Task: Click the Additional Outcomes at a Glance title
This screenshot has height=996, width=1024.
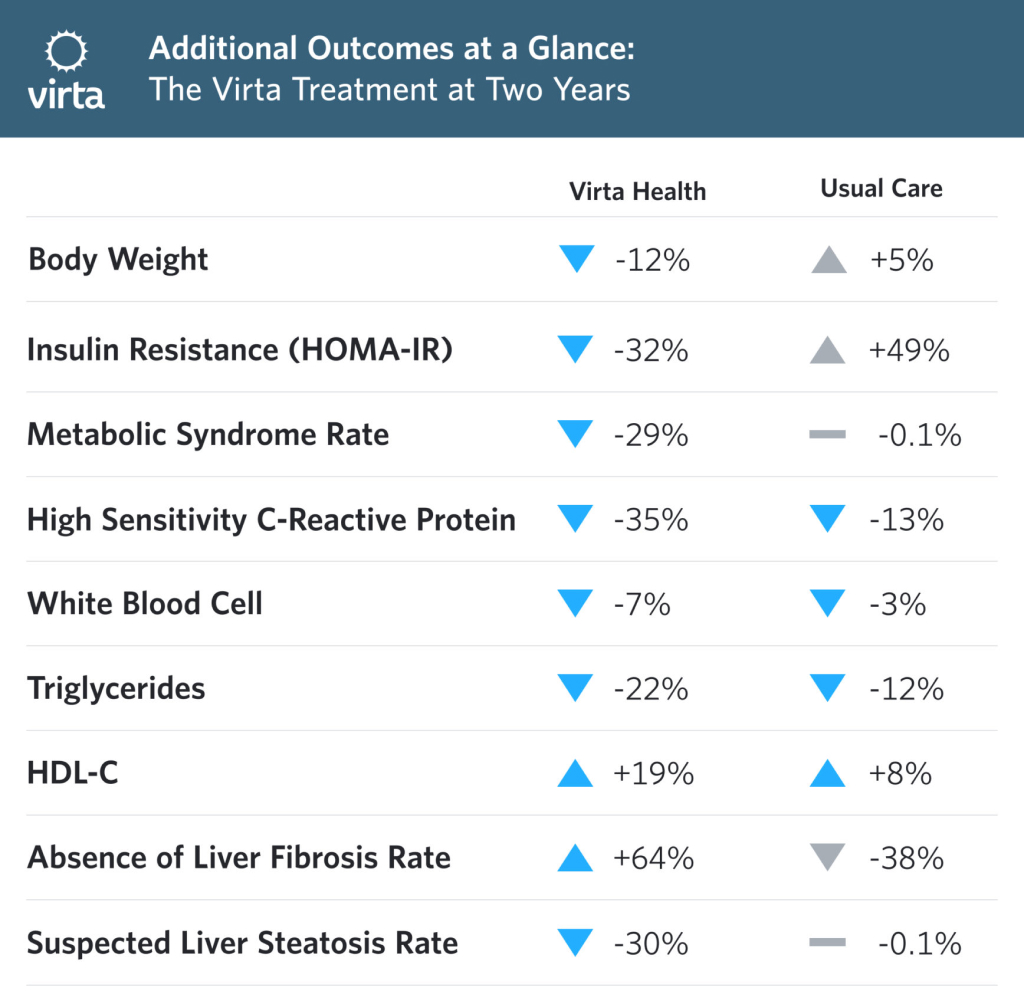Action: tap(391, 48)
